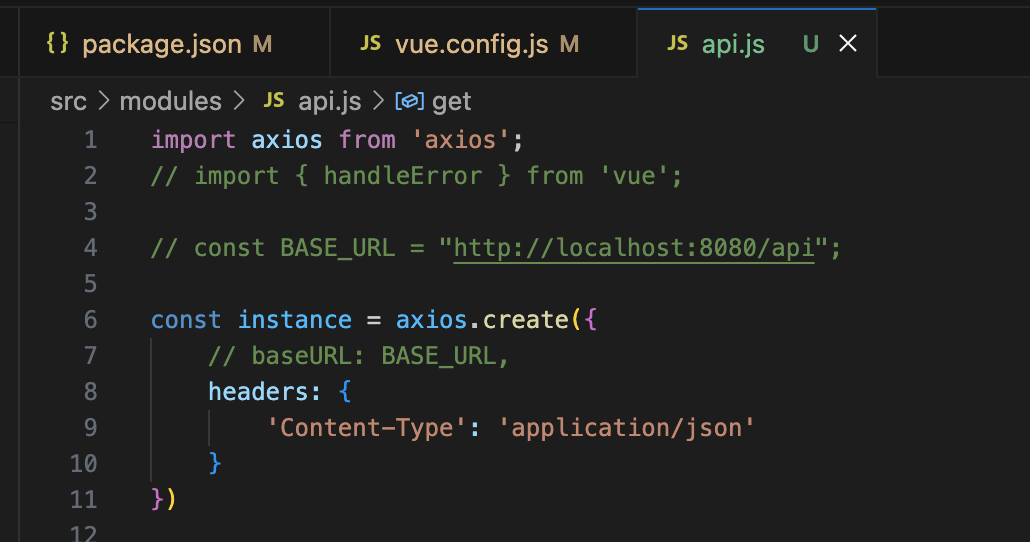Close the api.js tab

pyautogui.click(x=848, y=44)
